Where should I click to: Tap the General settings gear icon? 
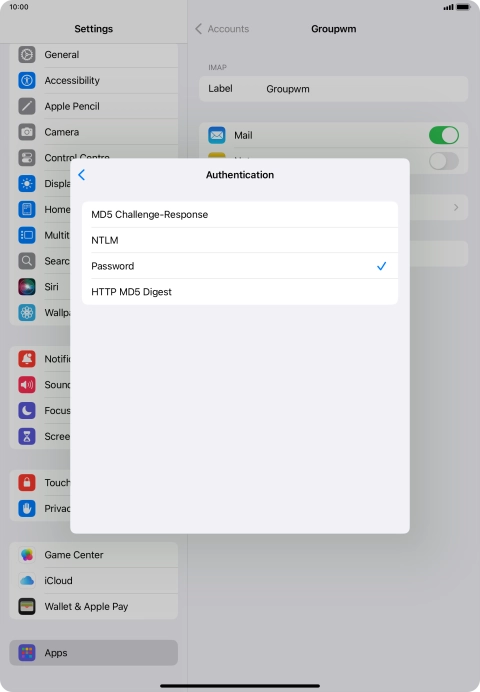click(x=27, y=55)
